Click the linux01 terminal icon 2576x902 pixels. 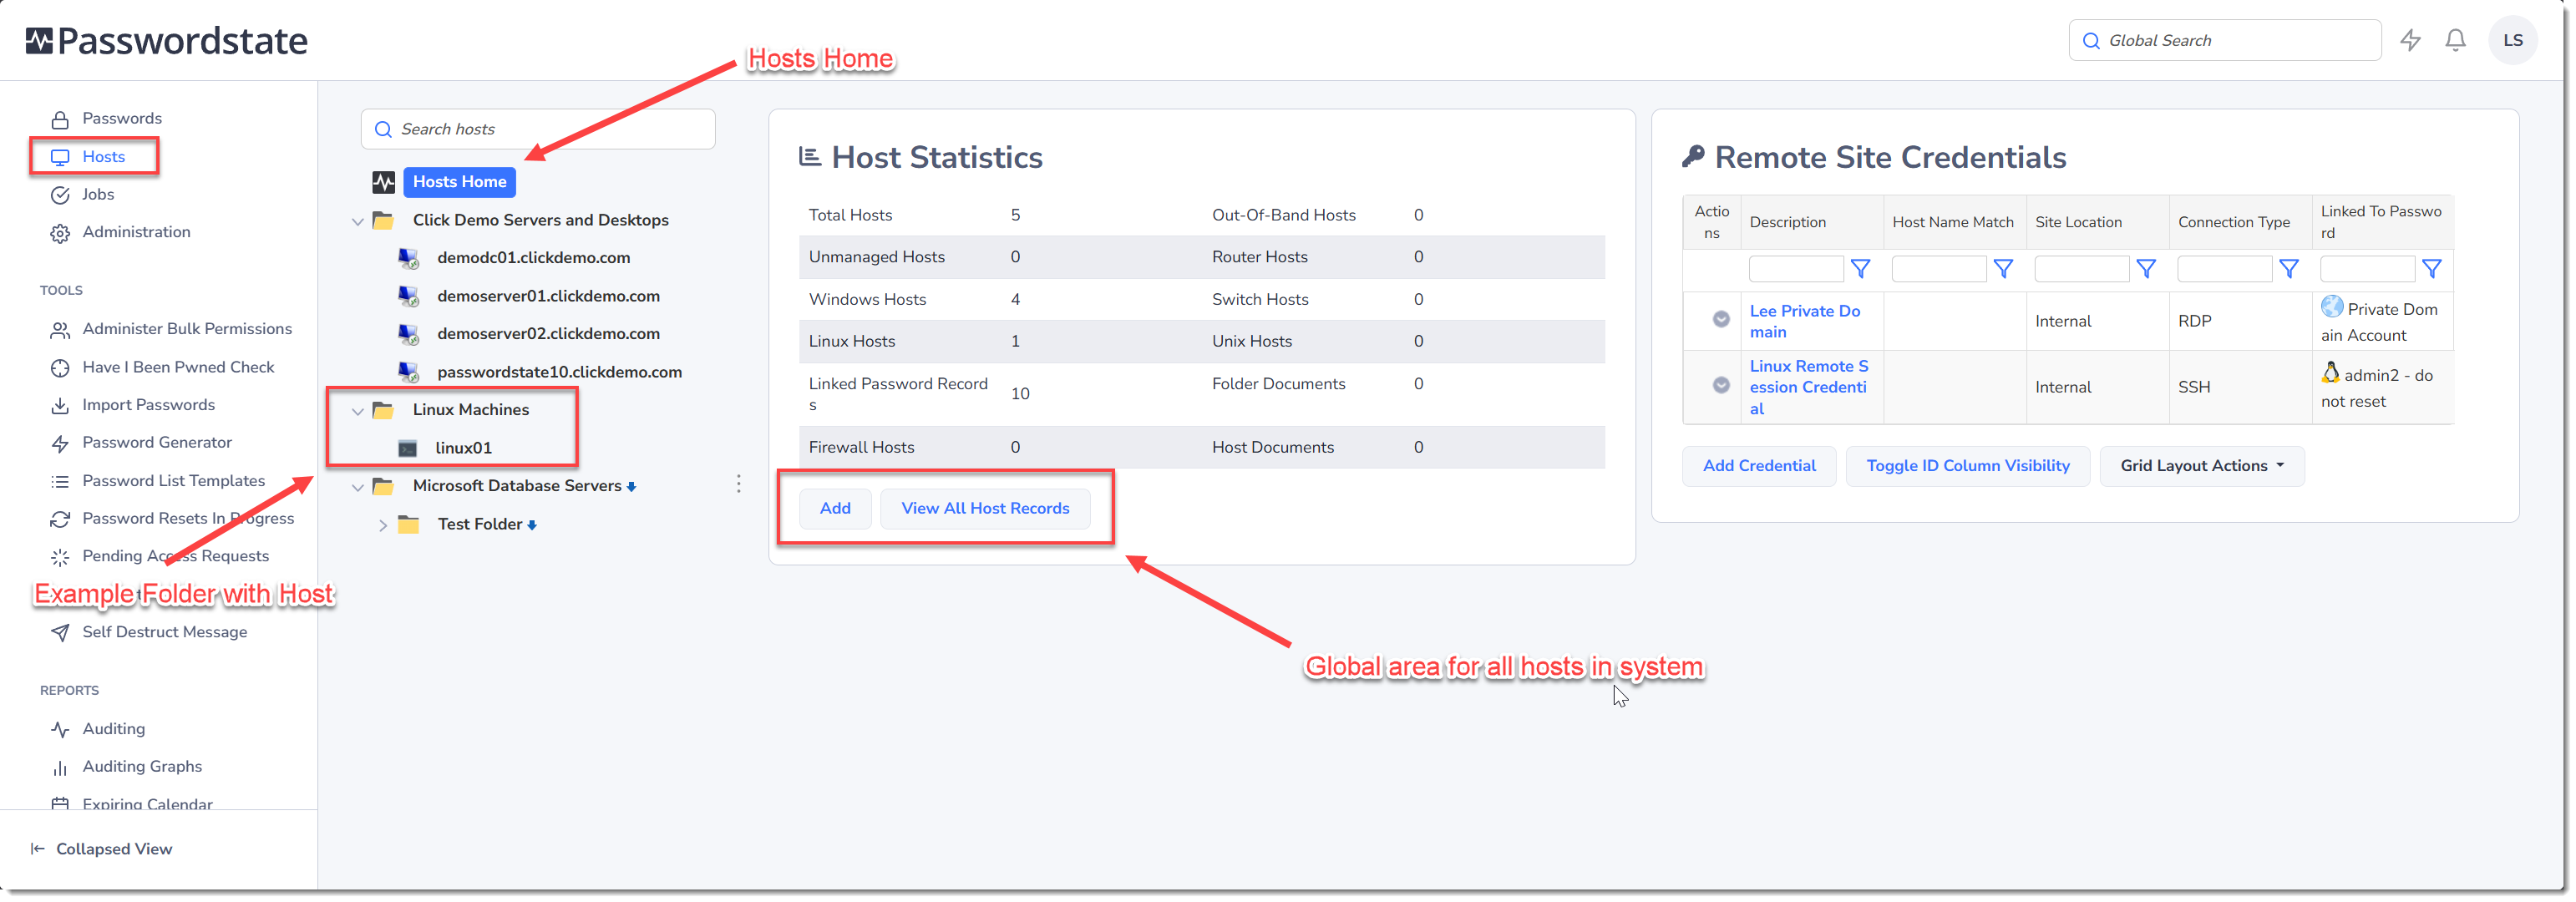click(408, 448)
